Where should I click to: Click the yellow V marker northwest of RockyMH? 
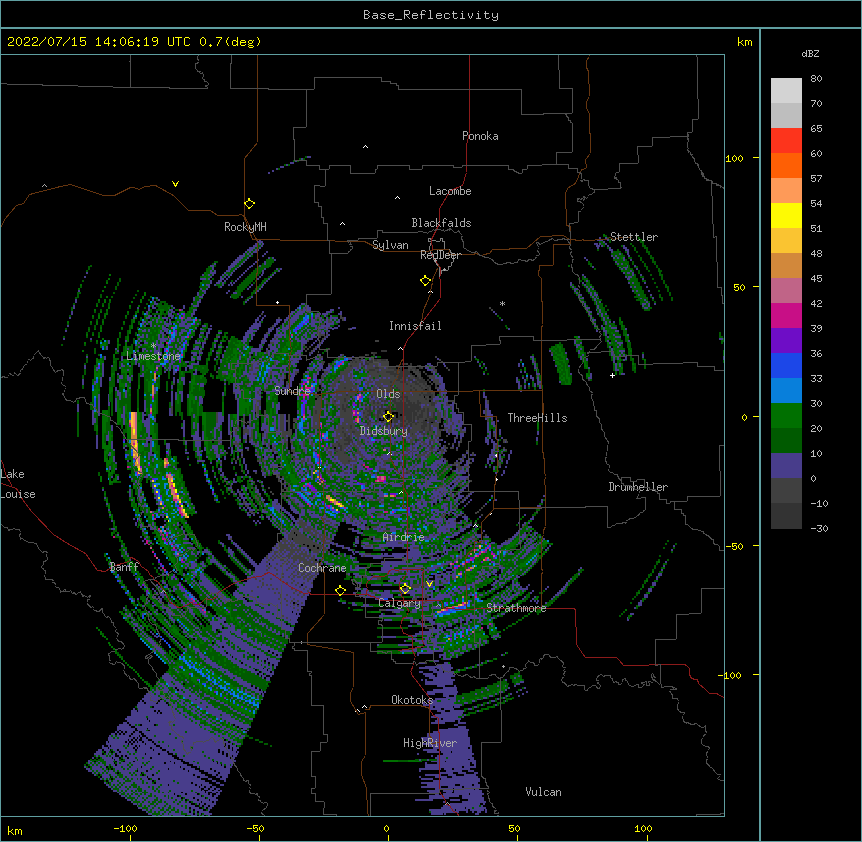pyautogui.click(x=175, y=184)
